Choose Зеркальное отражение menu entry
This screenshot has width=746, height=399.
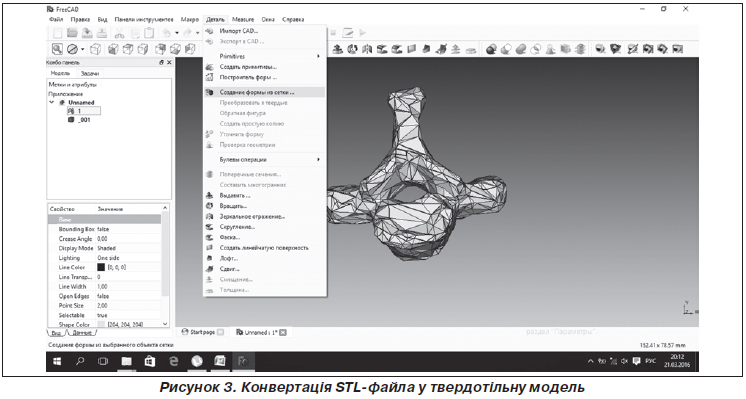coord(265,216)
